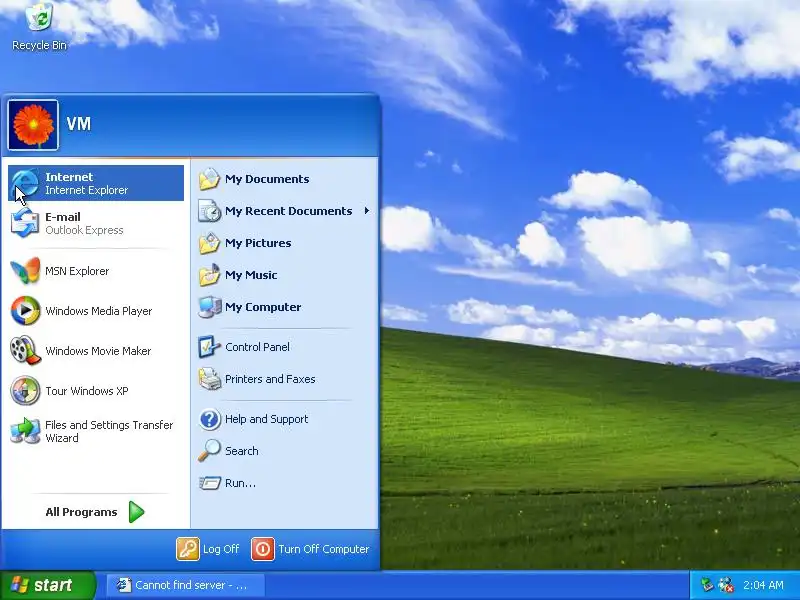The width and height of the screenshot is (800, 600).
Task: Click Turn Off Computer text
Action: click(x=323, y=549)
